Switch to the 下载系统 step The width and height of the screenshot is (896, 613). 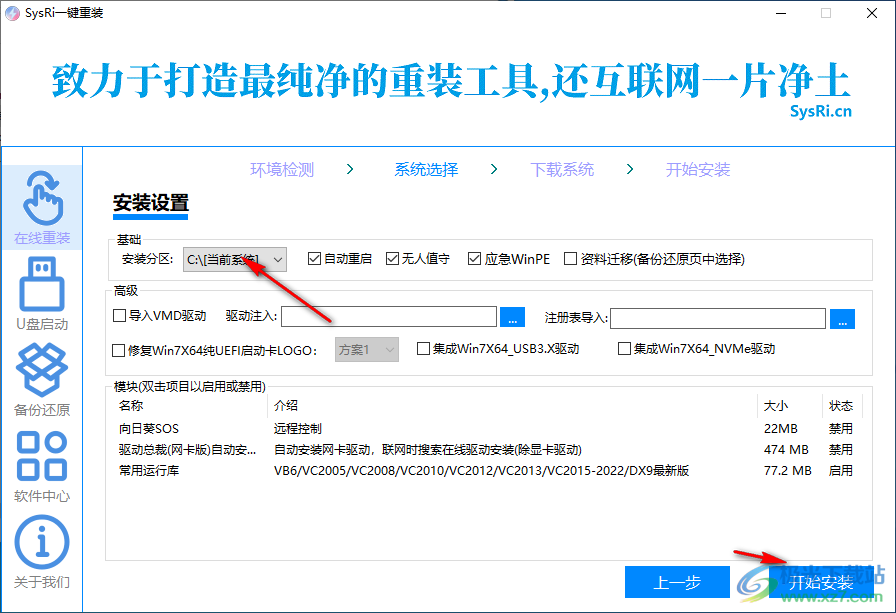(x=561, y=169)
